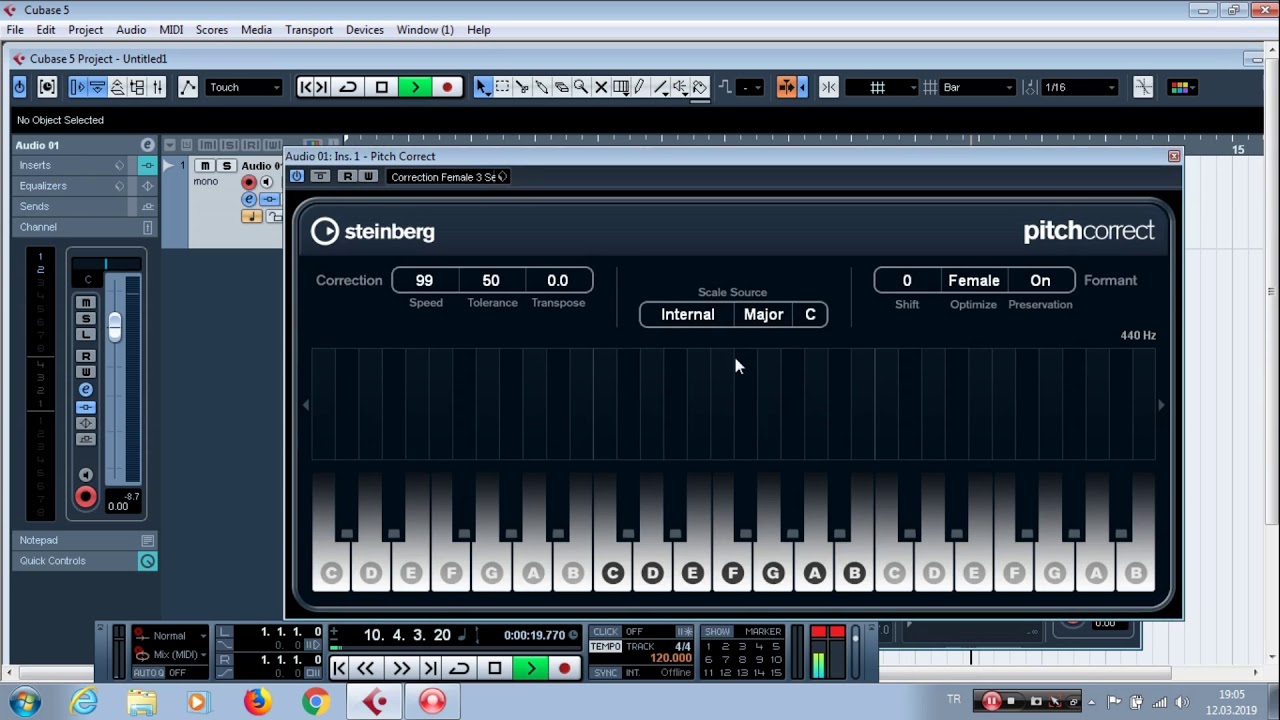Open the color selector palette
Viewport: 1280px width, 720px height.
point(1180,87)
